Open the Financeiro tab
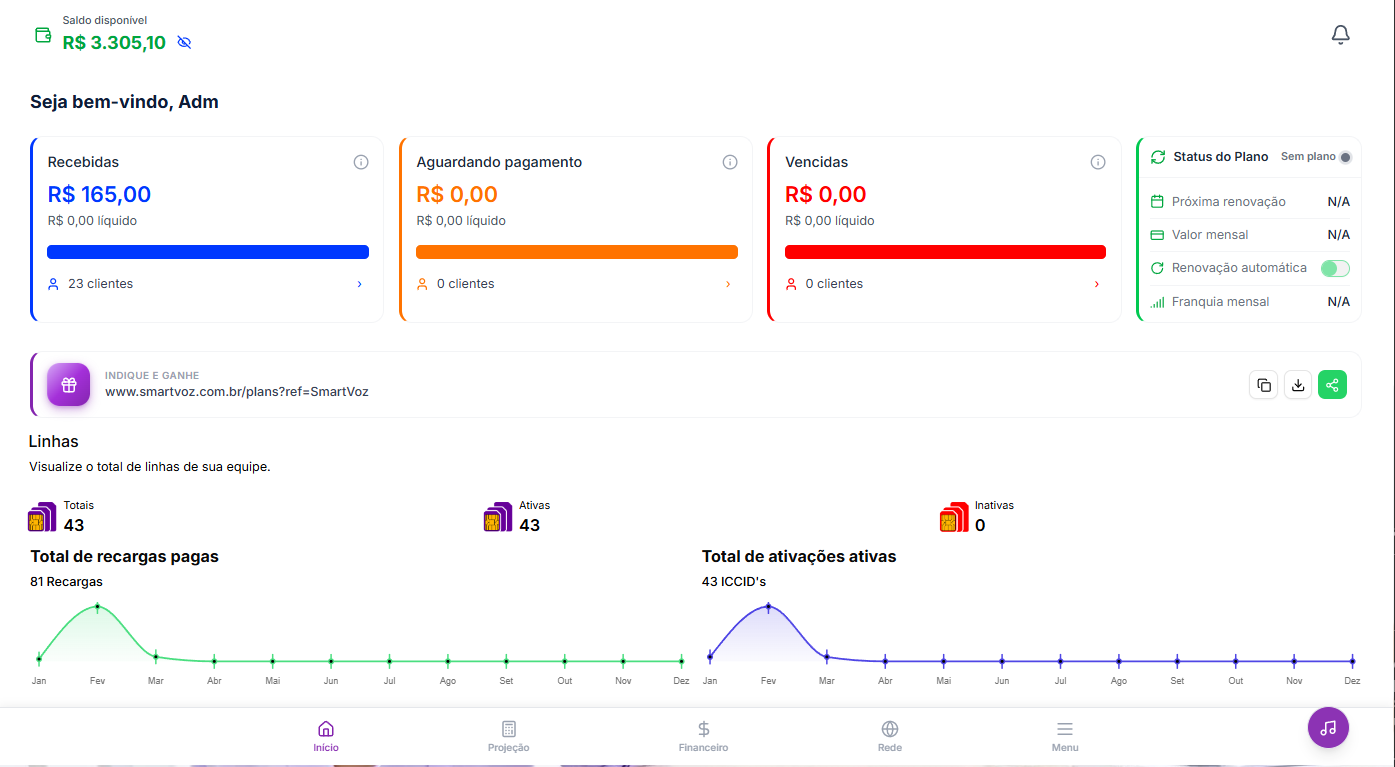 click(703, 736)
